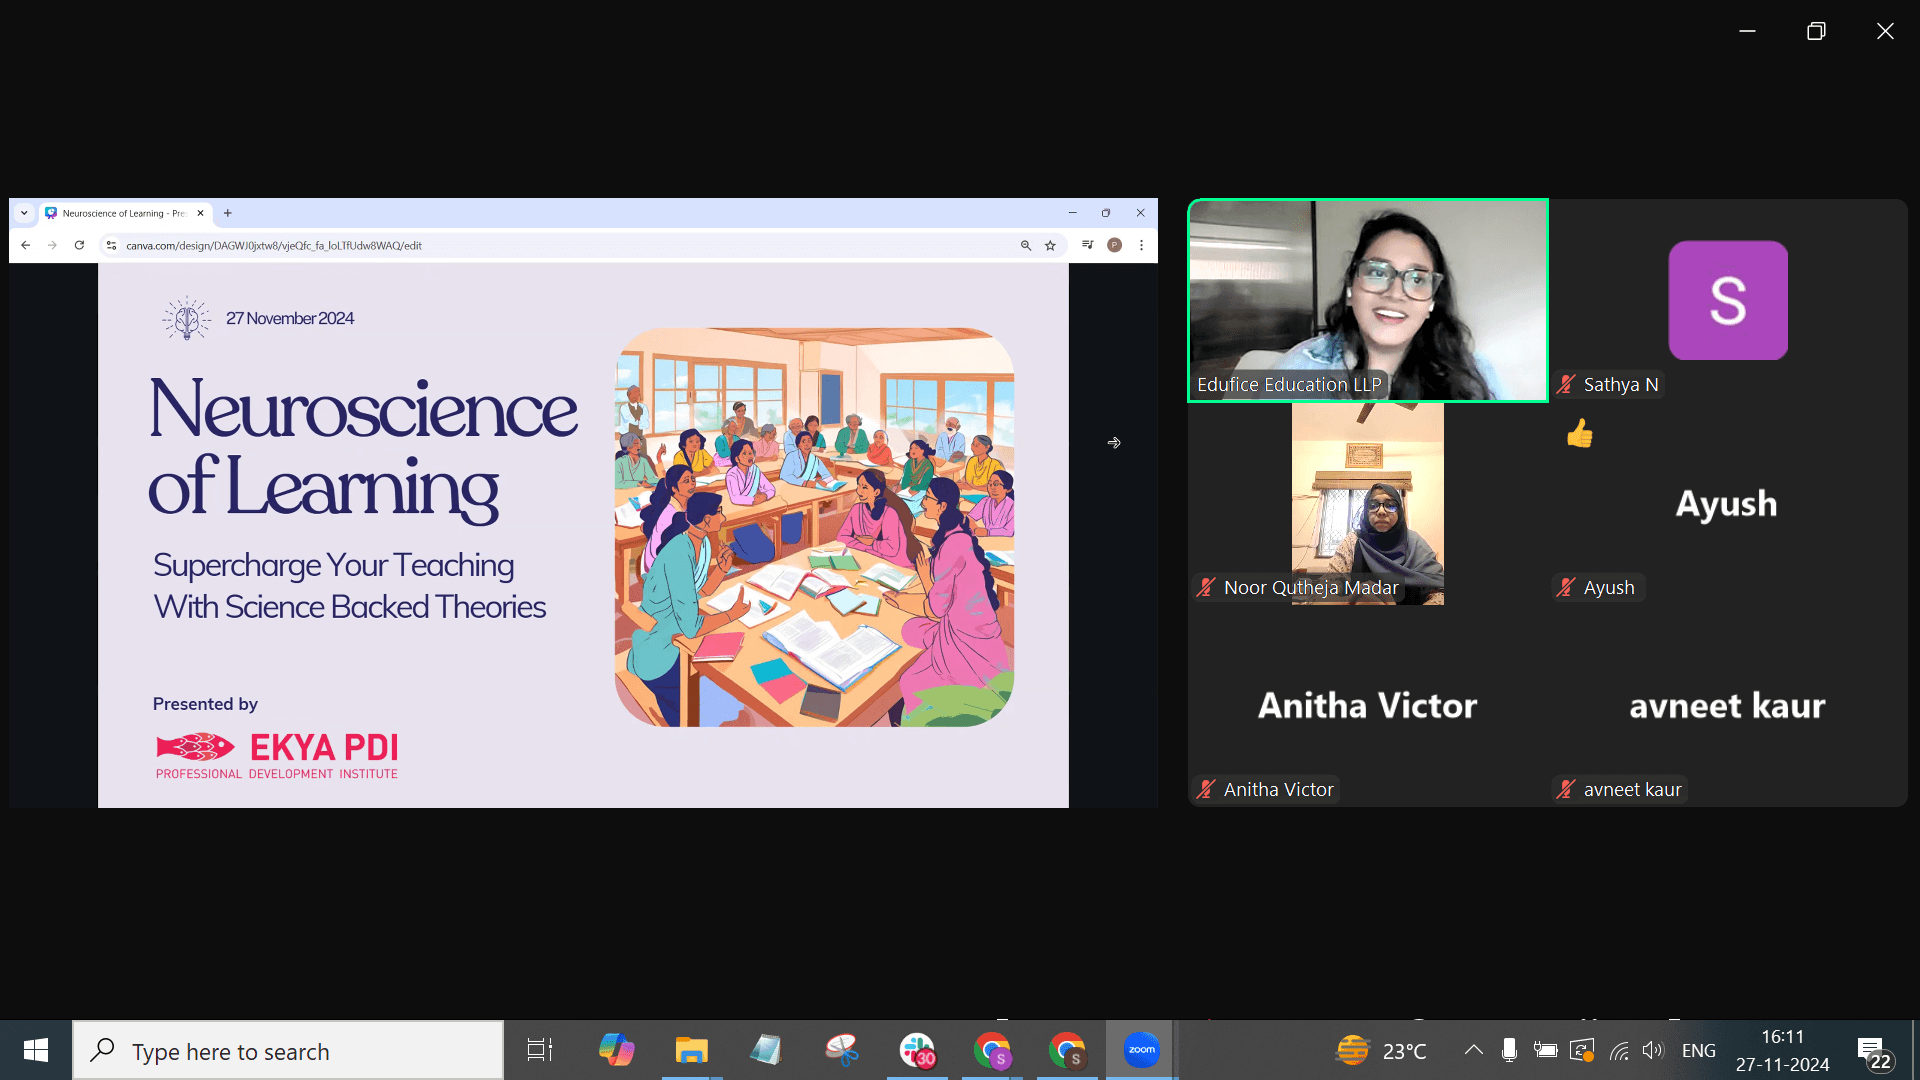Screen dimensions: 1920x1080
Task: Open the Notepad app in taskbar
Action: 766,1050
